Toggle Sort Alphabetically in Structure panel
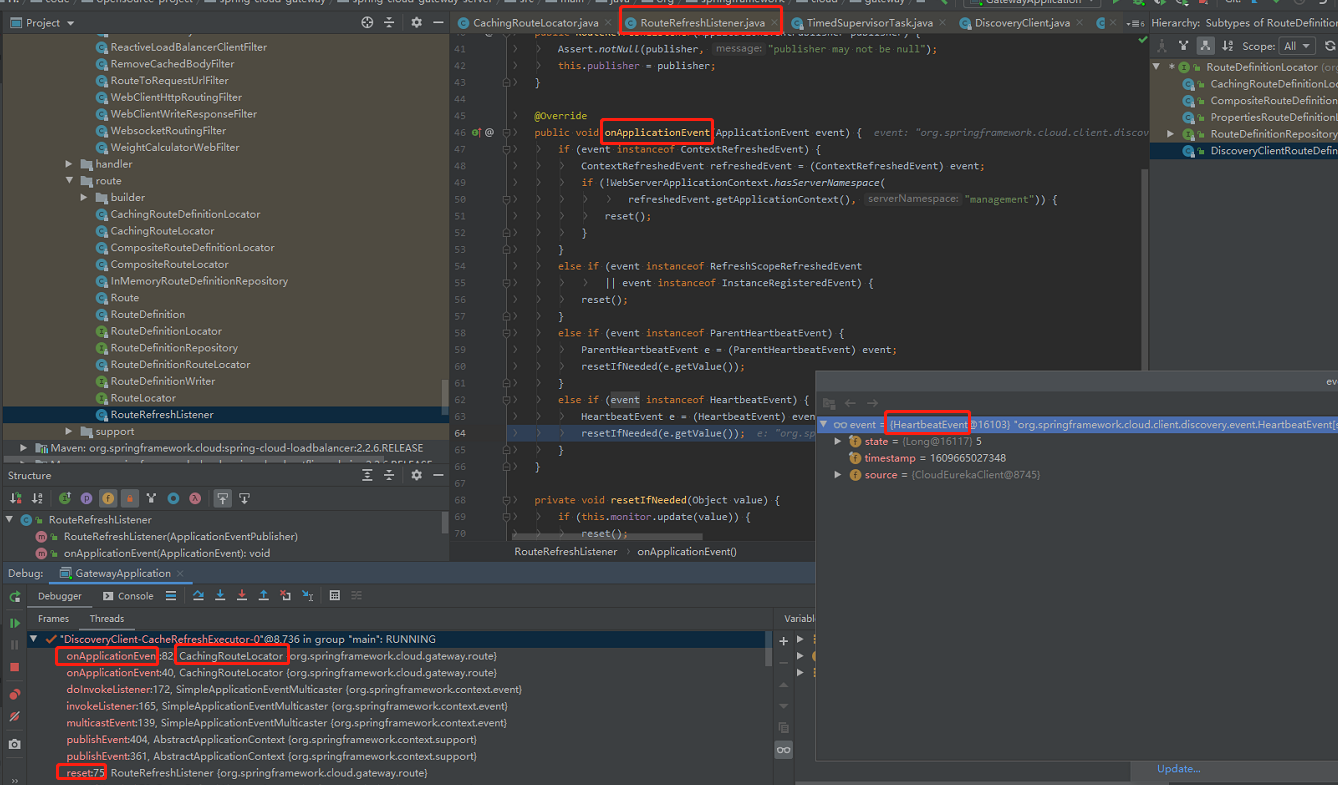The width and height of the screenshot is (1338, 785). (x=37, y=498)
